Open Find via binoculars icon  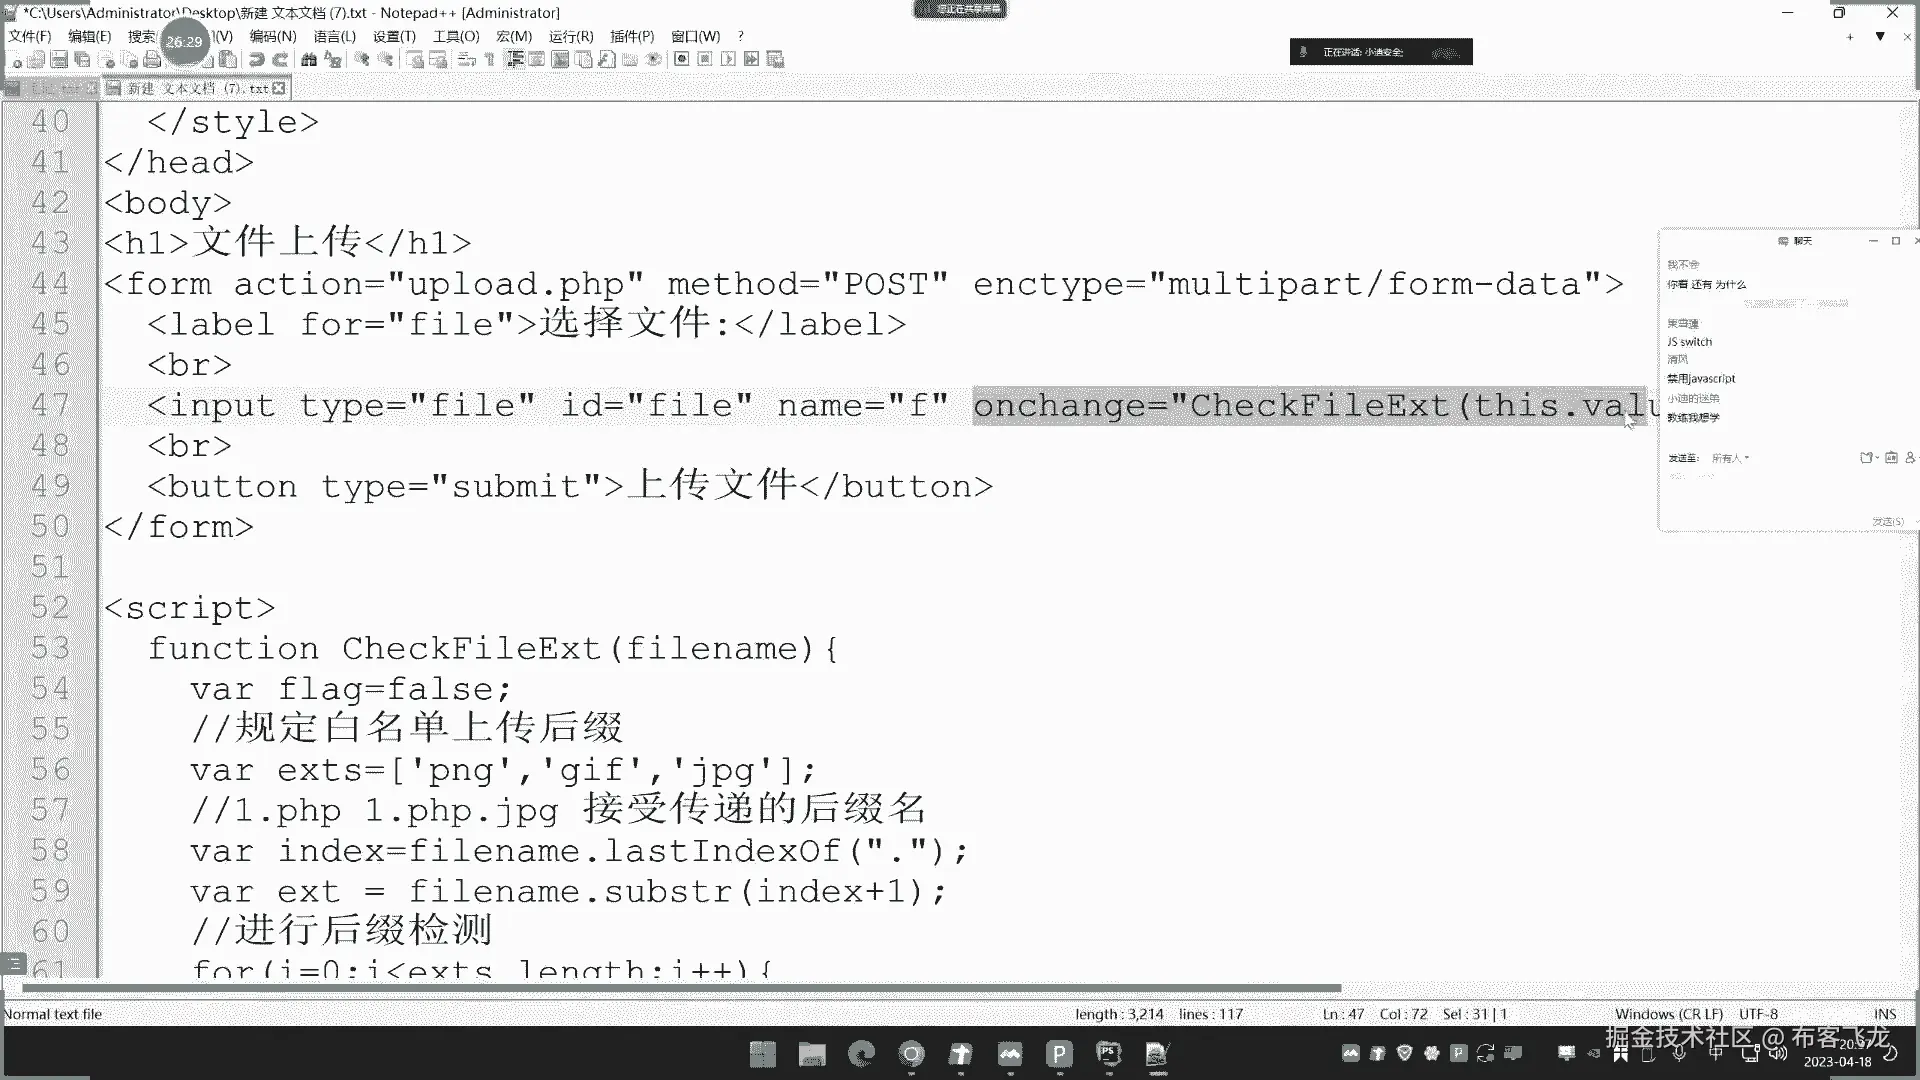coord(309,60)
